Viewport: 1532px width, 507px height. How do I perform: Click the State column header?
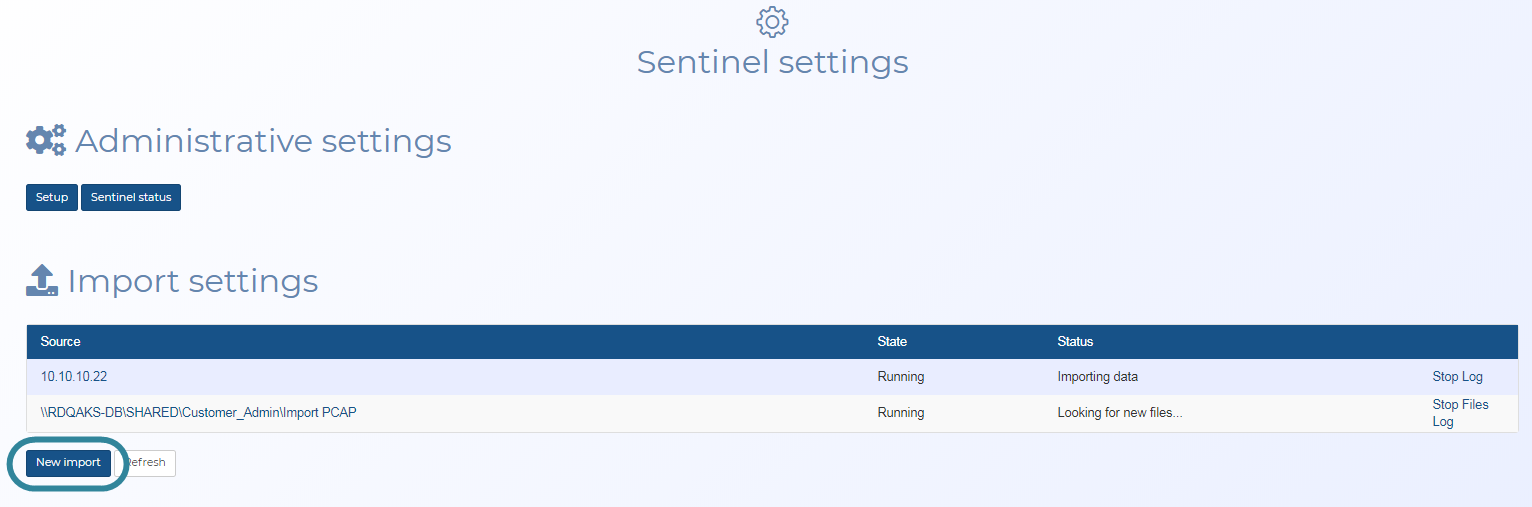pos(892,342)
